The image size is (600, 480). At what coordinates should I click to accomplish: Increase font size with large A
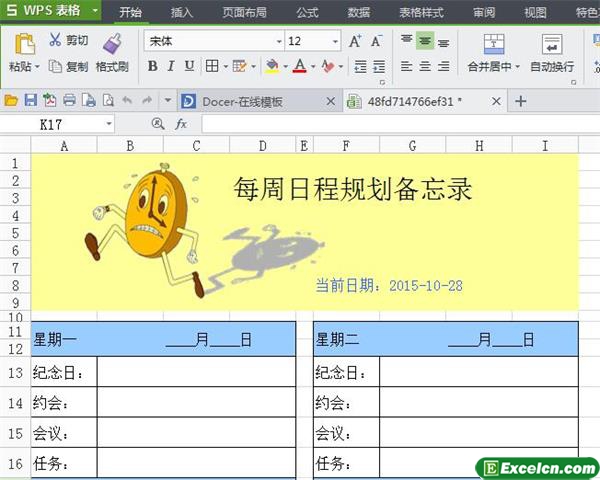click(355, 41)
